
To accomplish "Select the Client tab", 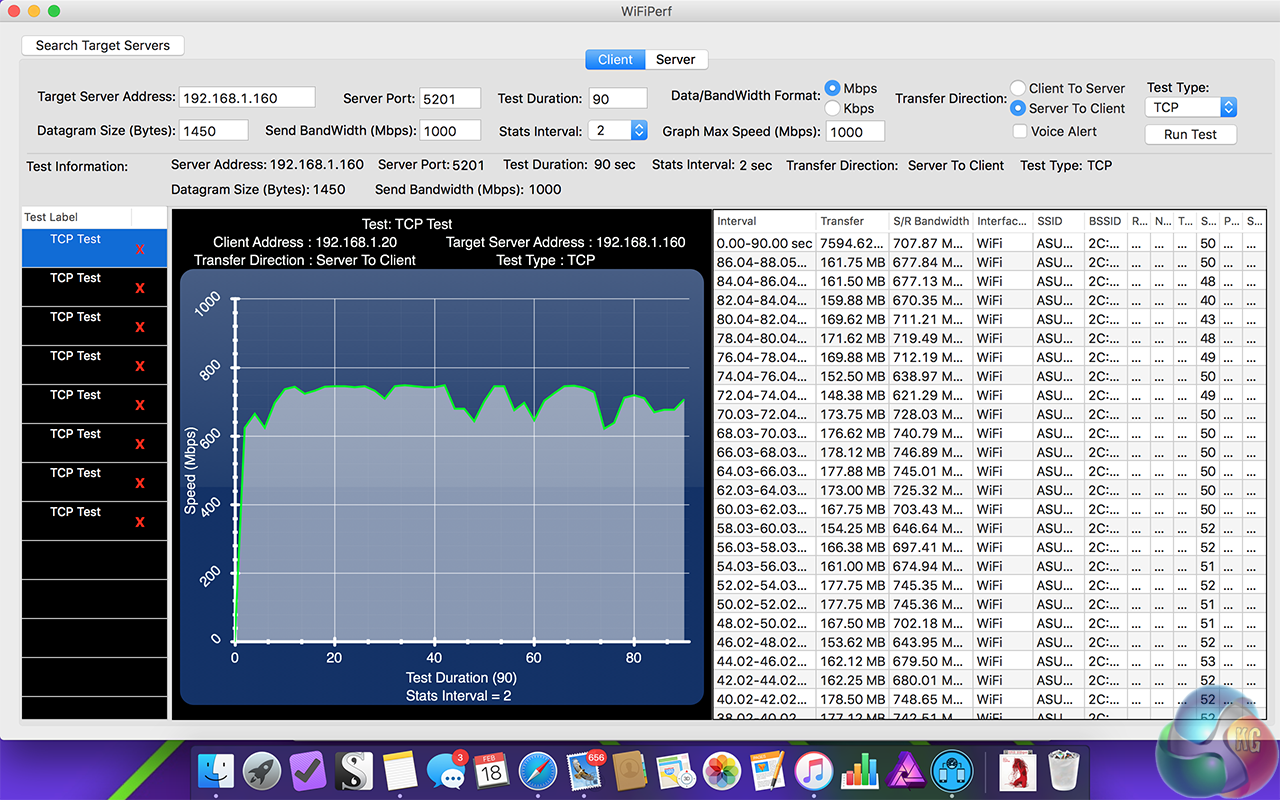I will coord(615,60).
